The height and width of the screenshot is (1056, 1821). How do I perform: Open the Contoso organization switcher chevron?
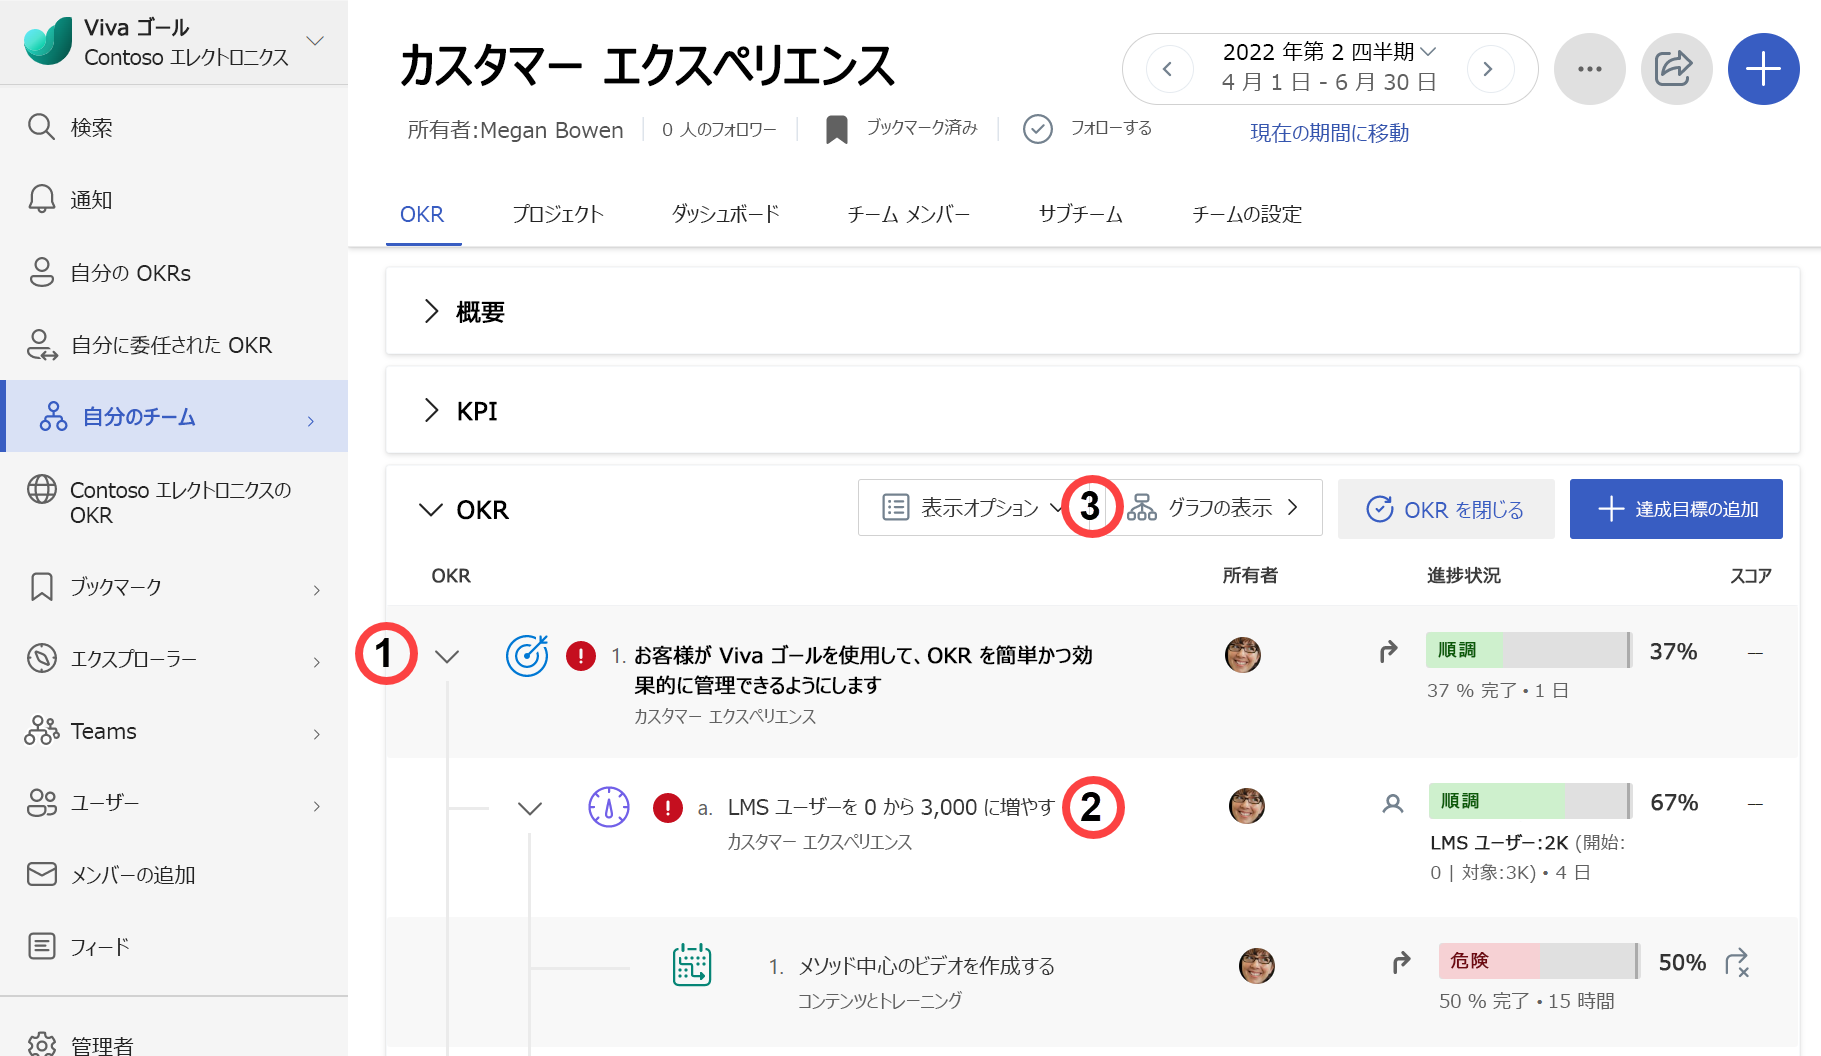click(x=315, y=41)
